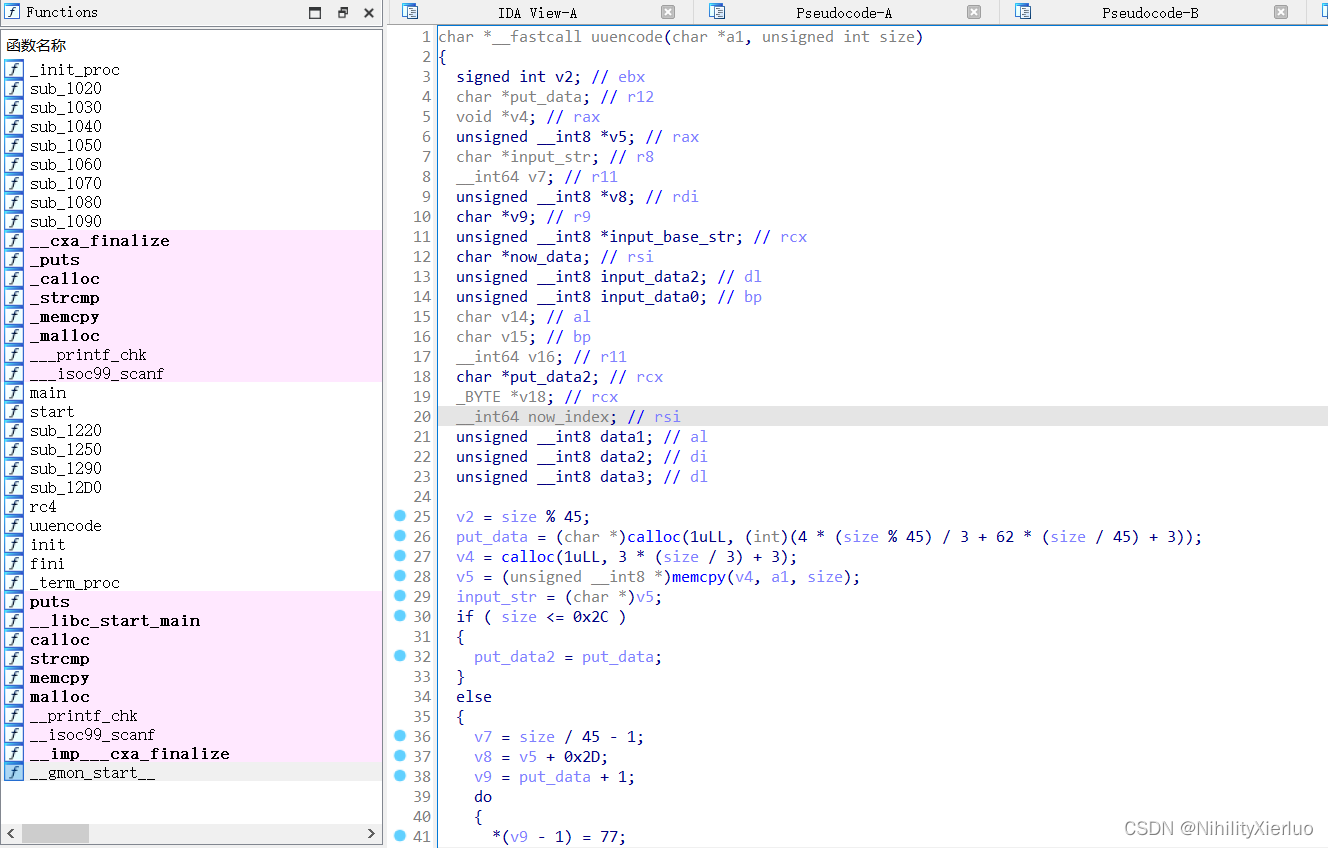The width and height of the screenshot is (1328, 848).
Task: Click the IDA View-A tab icon
Action: pos(410,12)
